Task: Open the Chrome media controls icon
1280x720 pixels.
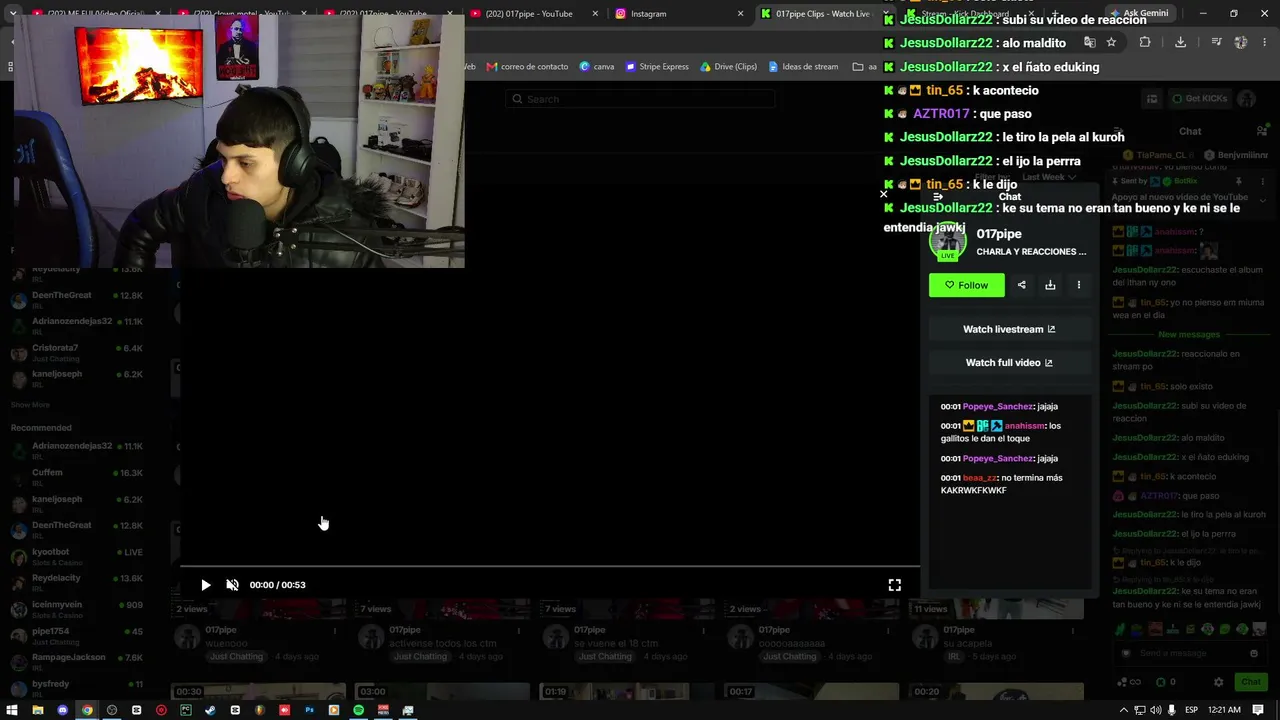Action: click(x=1216, y=42)
